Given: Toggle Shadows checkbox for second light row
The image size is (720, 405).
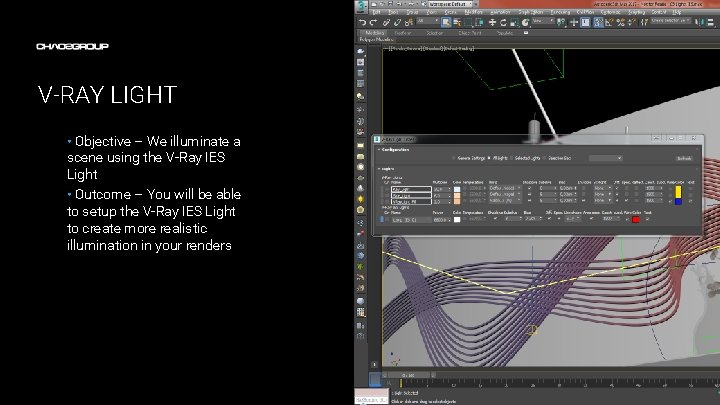Looking at the screenshot, I should [529, 195].
